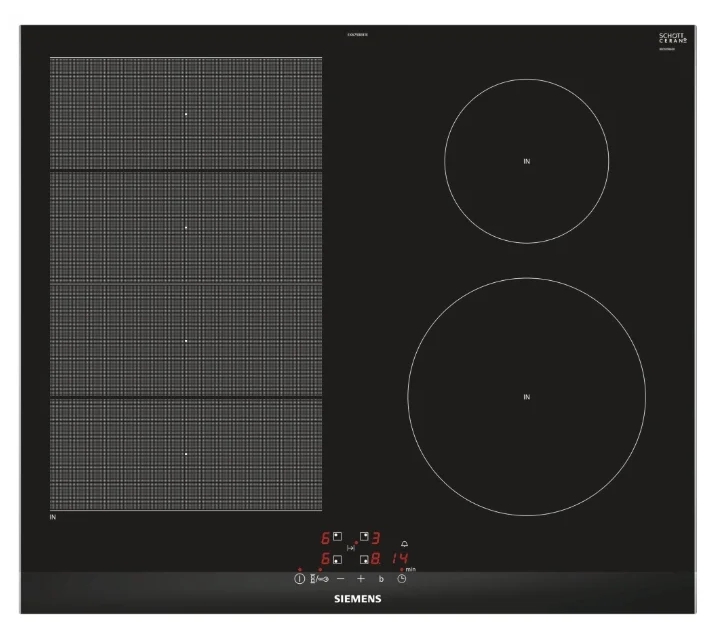Tap the plus symbol to raise heat
This screenshot has width=714, height=635.
361,579
